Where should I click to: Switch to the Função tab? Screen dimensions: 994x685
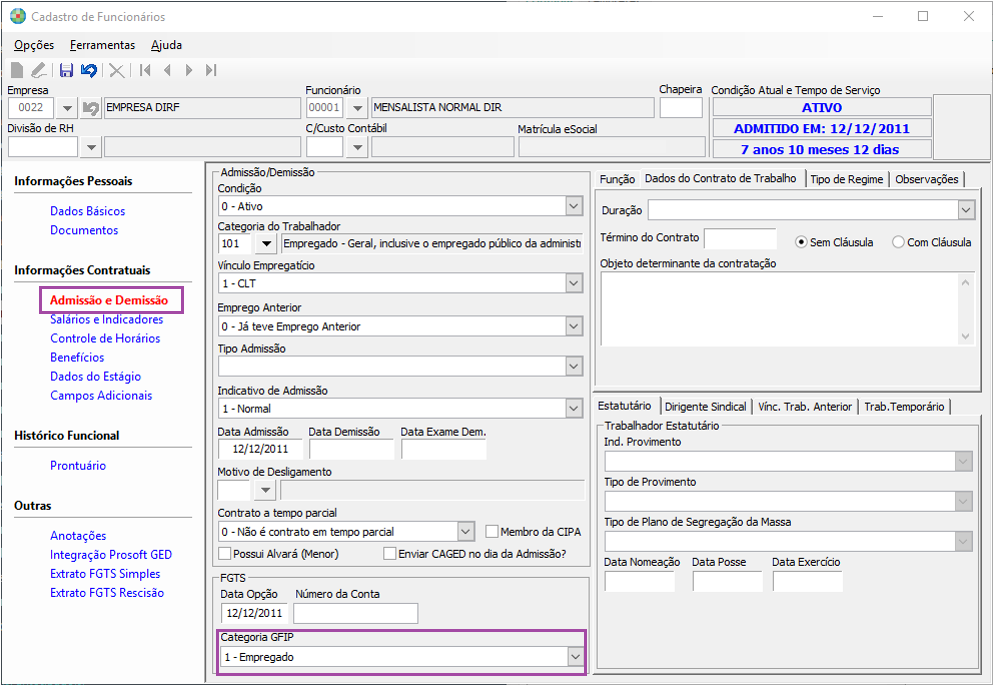617,179
